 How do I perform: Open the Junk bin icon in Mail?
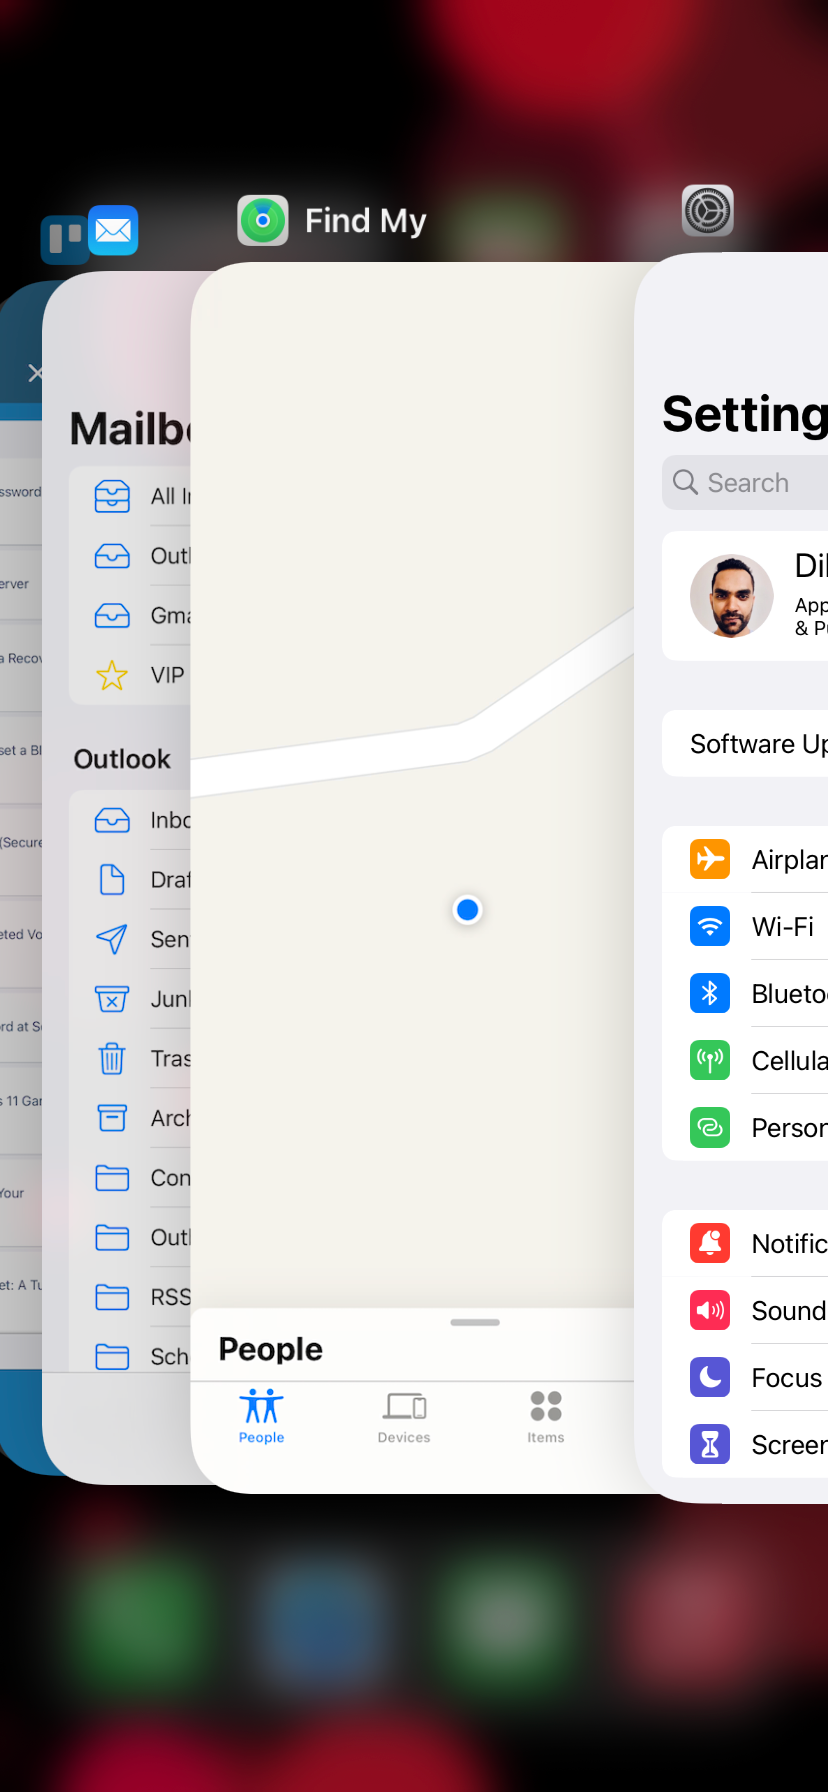tap(112, 999)
